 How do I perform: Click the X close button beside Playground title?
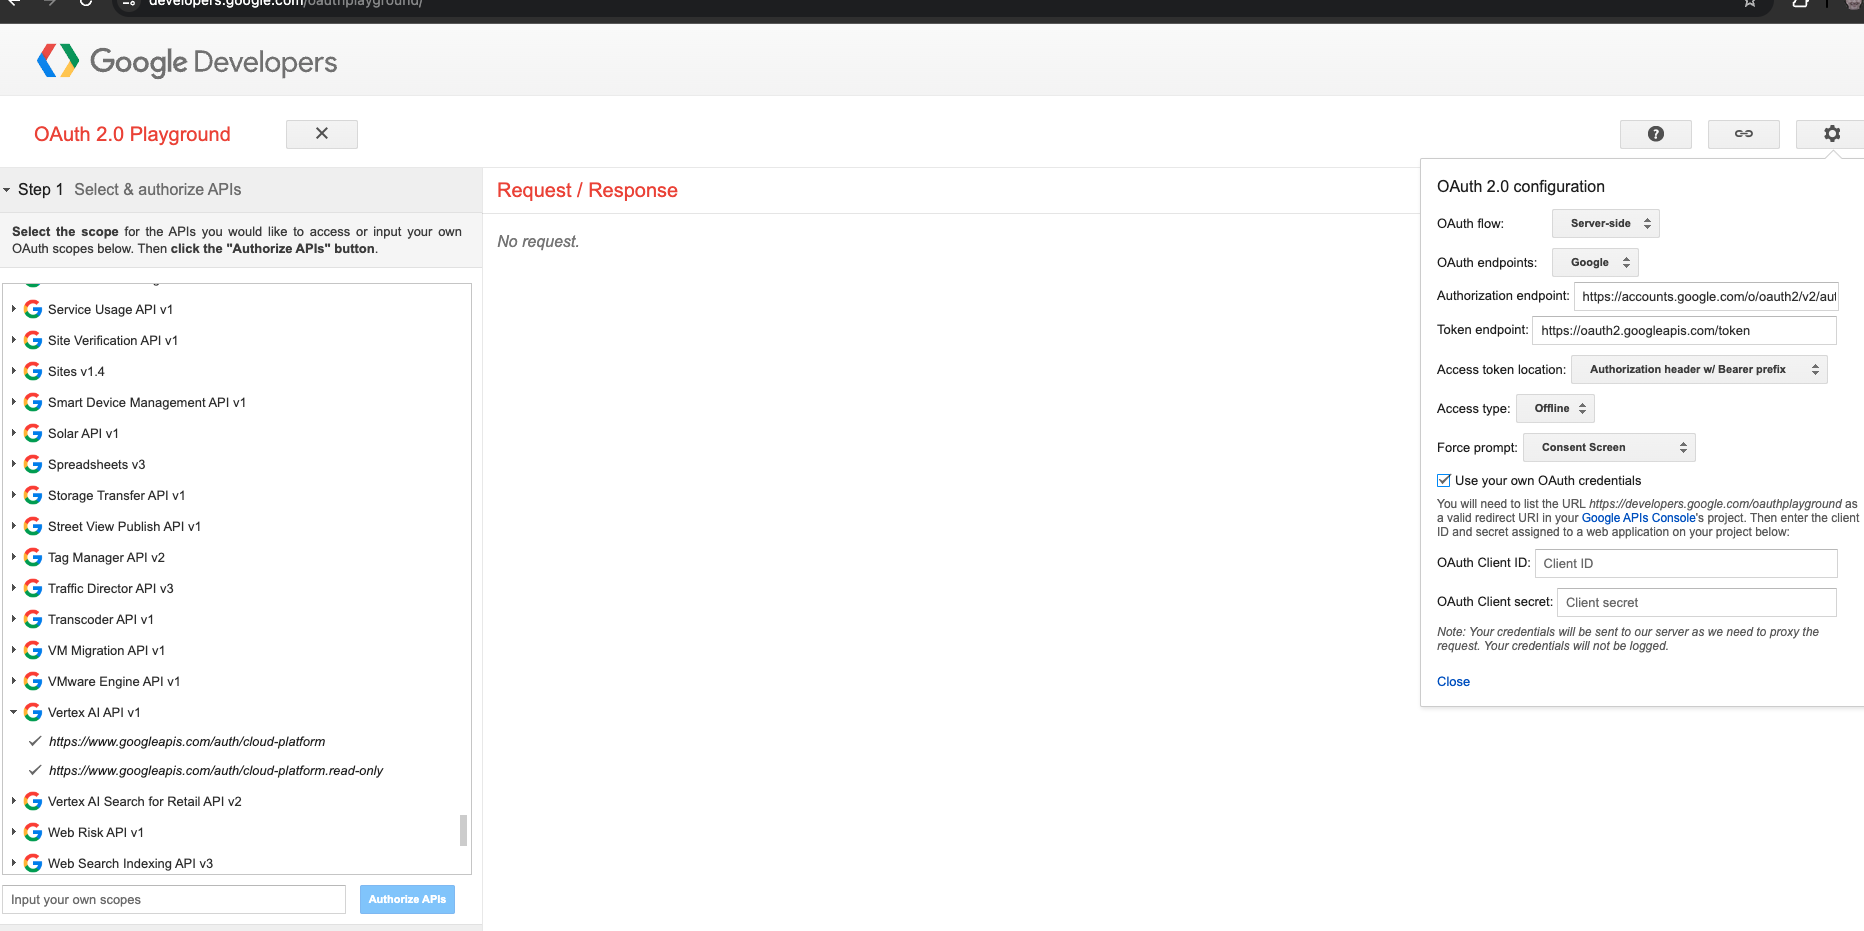point(321,134)
